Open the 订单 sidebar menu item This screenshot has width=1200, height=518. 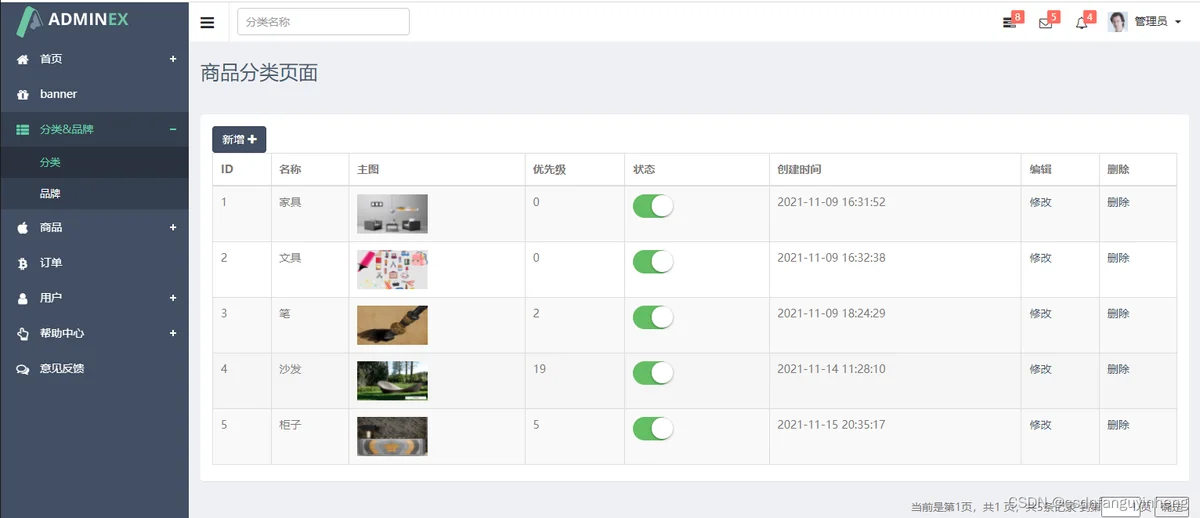point(94,263)
